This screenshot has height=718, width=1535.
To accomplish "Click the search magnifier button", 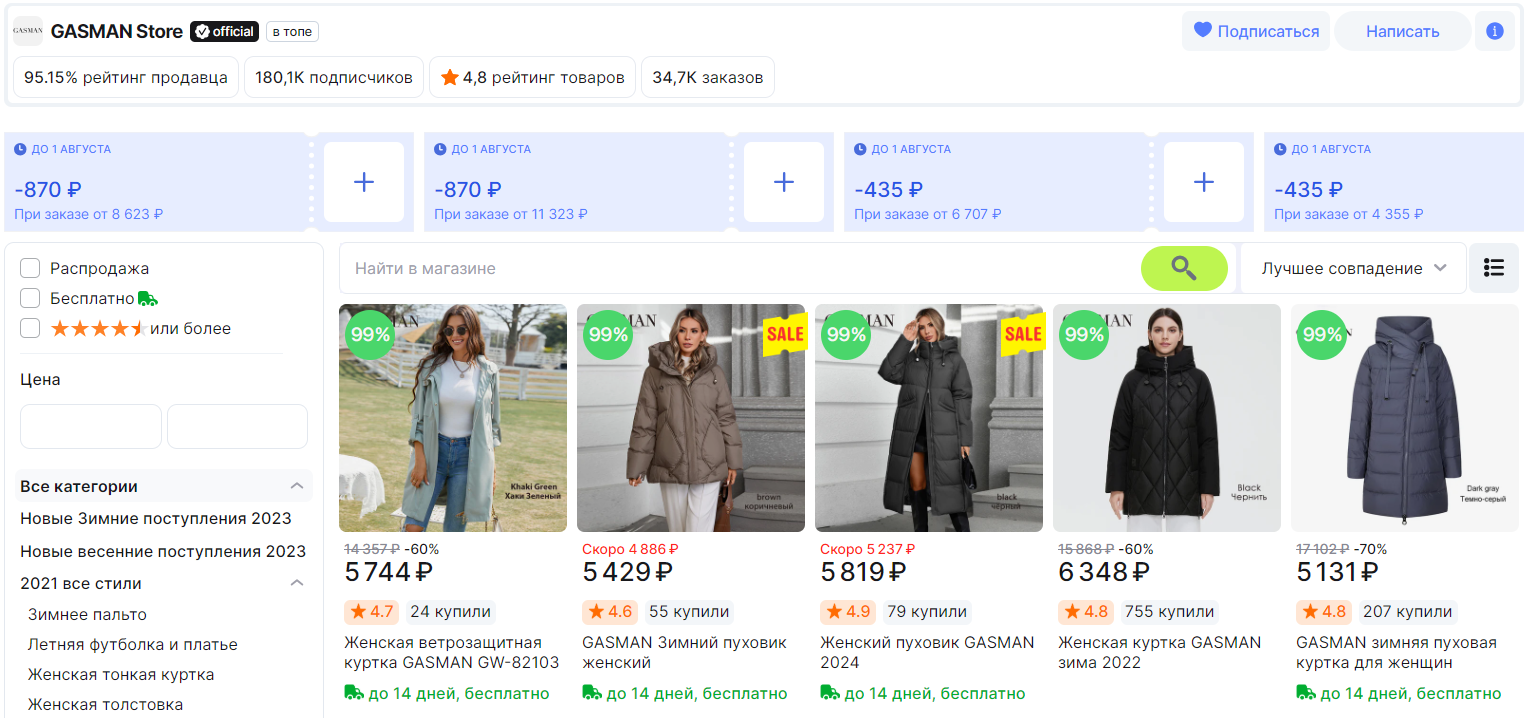I will [1184, 268].
